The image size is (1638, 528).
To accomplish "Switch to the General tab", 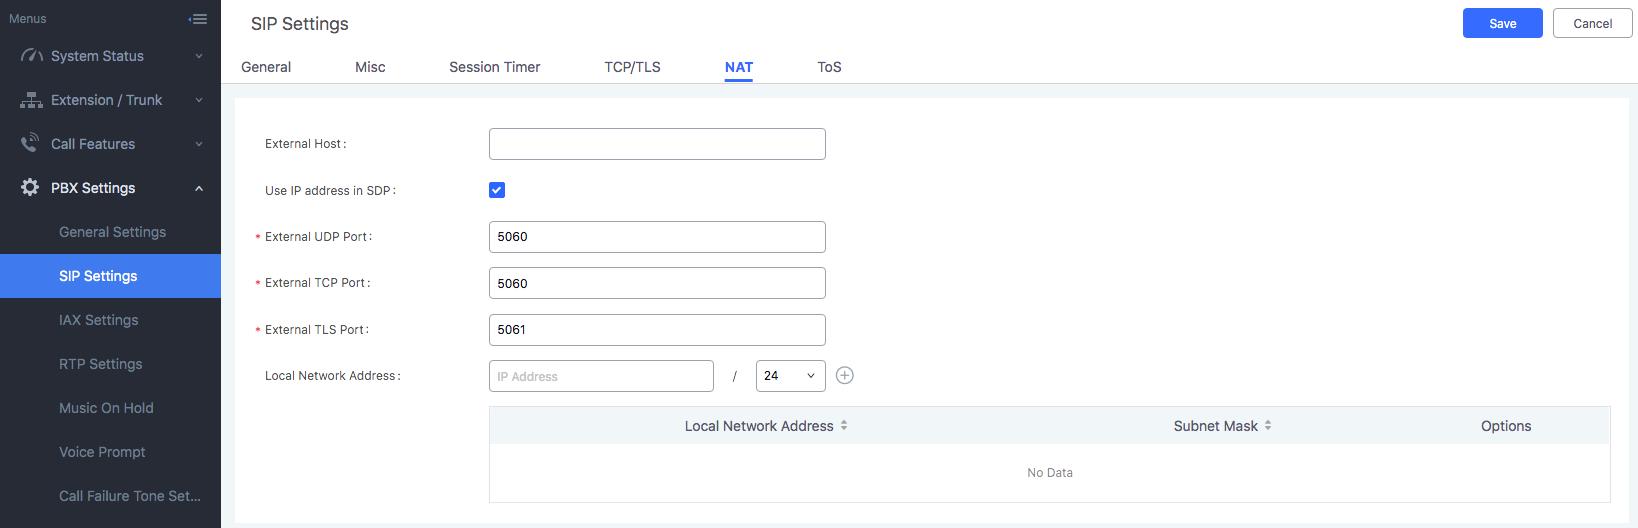I will click(x=266, y=67).
